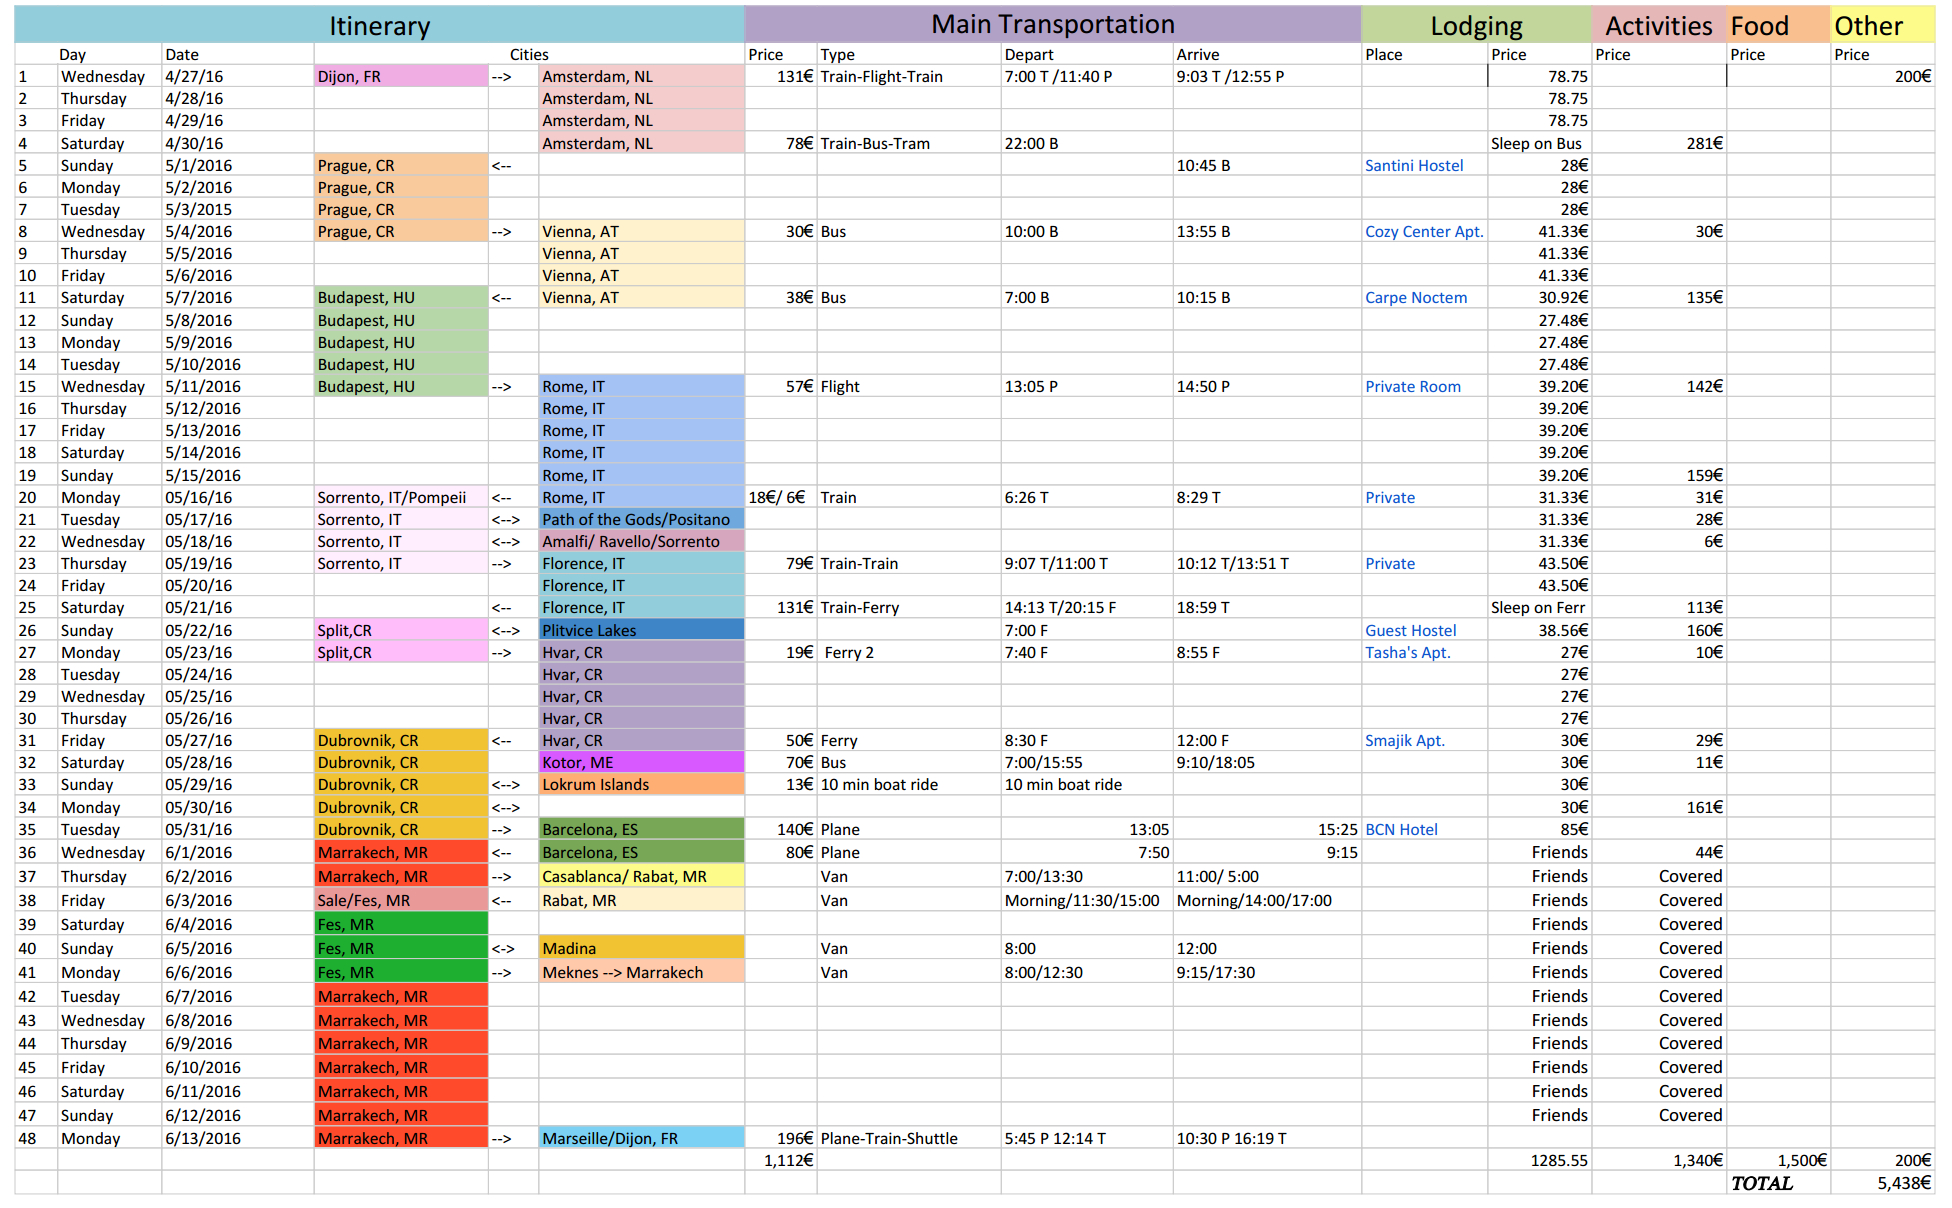Click the BCN Hotel link

[x=1401, y=830]
